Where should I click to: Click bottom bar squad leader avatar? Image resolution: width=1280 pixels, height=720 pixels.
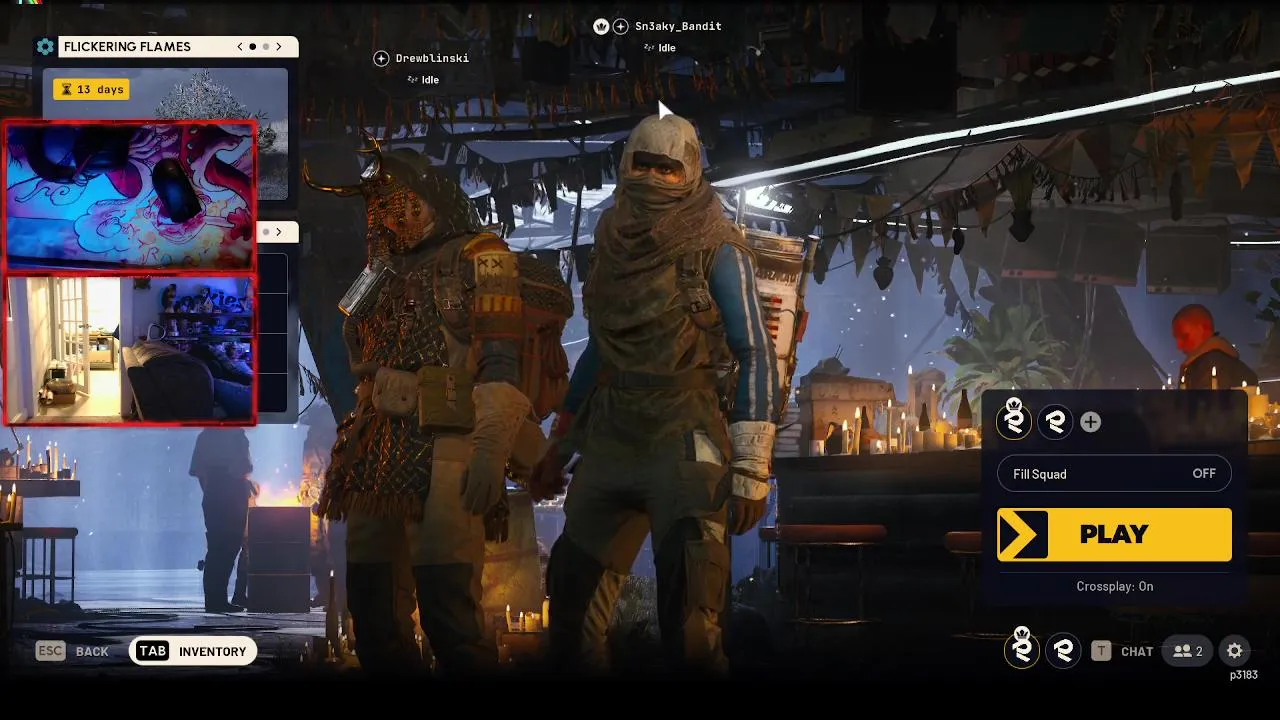point(1022,650)
